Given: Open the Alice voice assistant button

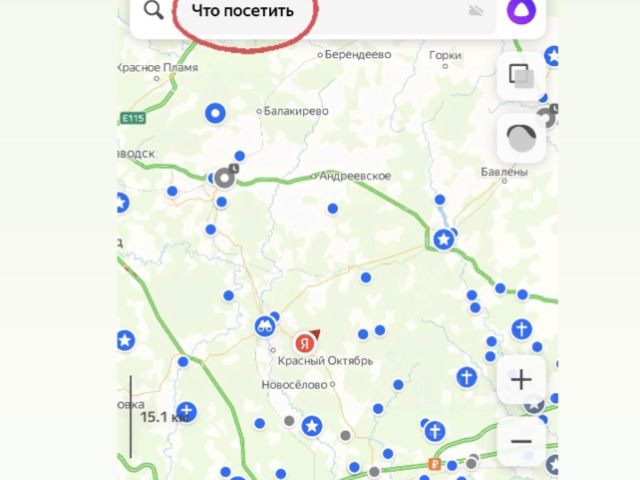Looking at the screenshot, I should click(521, 11).
